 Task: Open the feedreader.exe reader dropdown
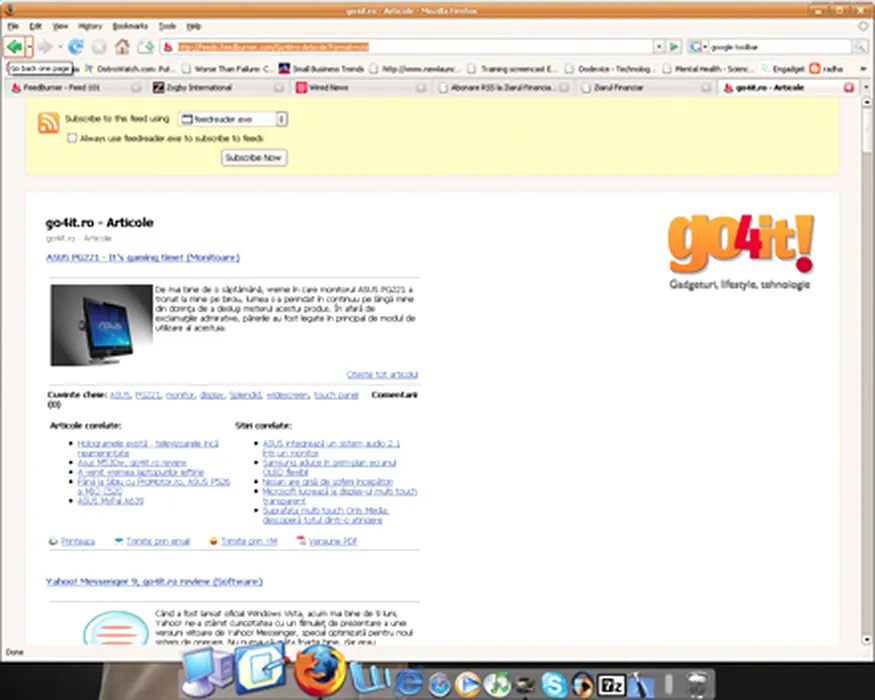coord(233,119)
